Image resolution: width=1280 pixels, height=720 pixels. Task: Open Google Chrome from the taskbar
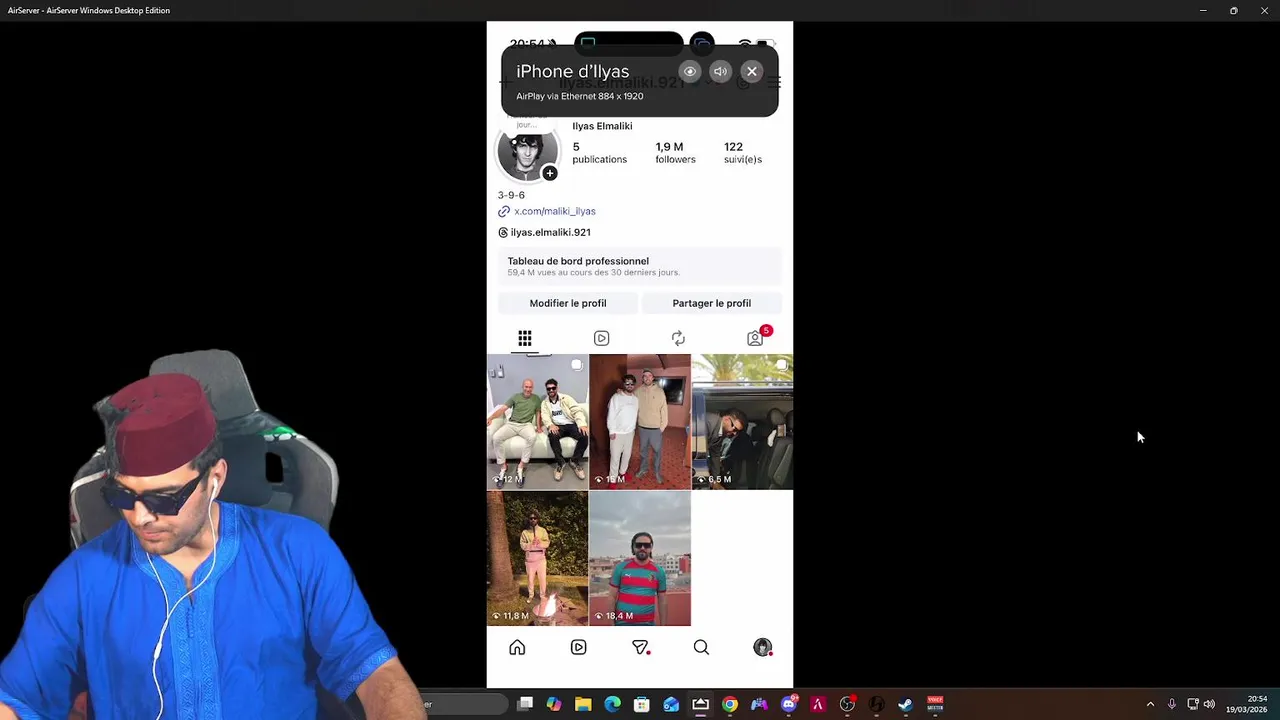[x=730, y=704]
